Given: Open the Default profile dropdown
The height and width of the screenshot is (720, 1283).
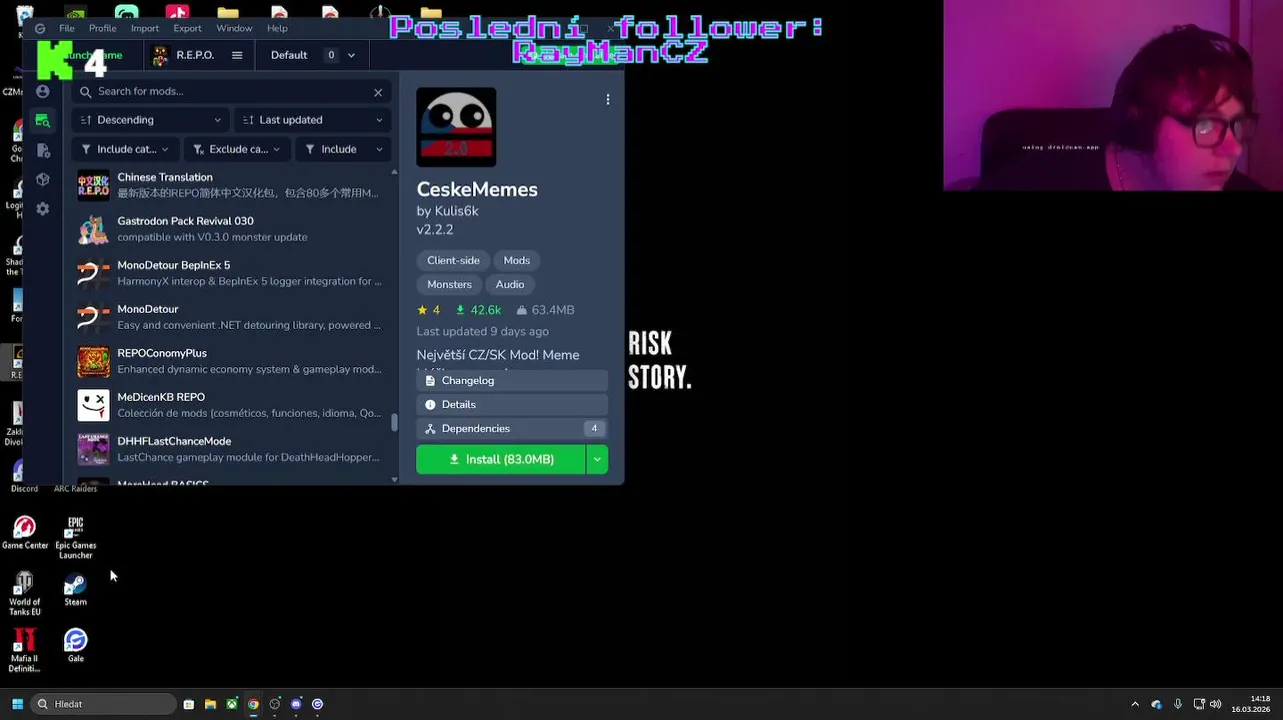Looking at the screenshot, I should tap(312, 55).
